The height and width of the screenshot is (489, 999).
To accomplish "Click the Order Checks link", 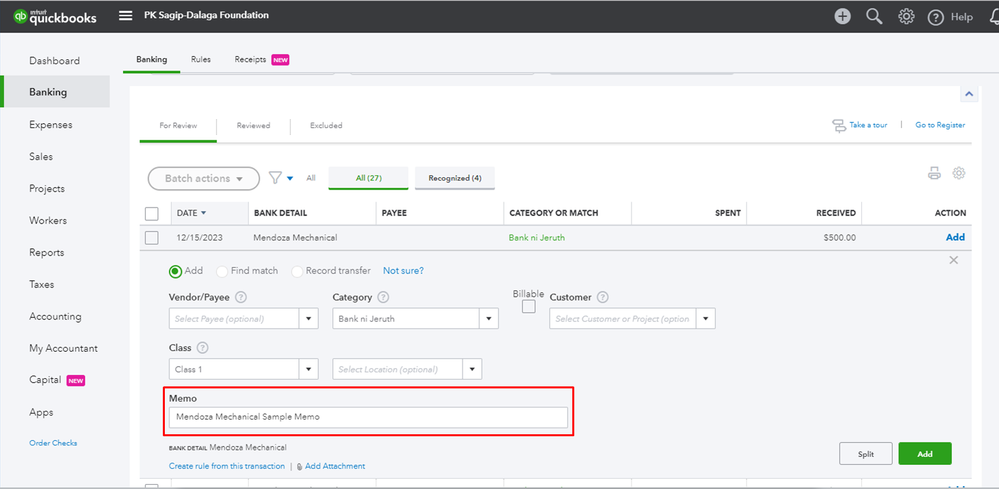I will click(54, 443).
